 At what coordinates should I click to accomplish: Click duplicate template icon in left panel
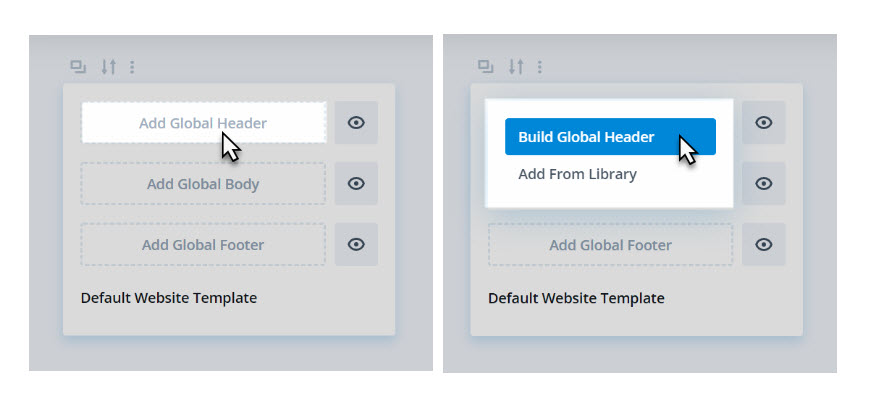[x=78, y=67]
